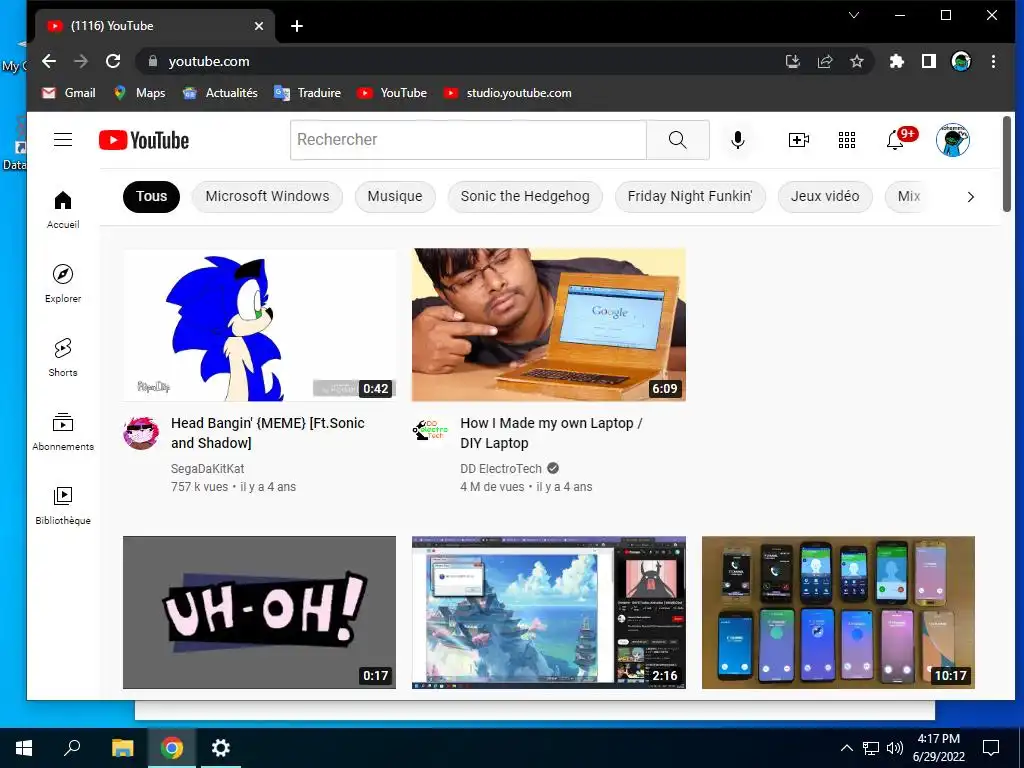
Task: Open SegaDaKitKat channel name
Action: point(208,469)
